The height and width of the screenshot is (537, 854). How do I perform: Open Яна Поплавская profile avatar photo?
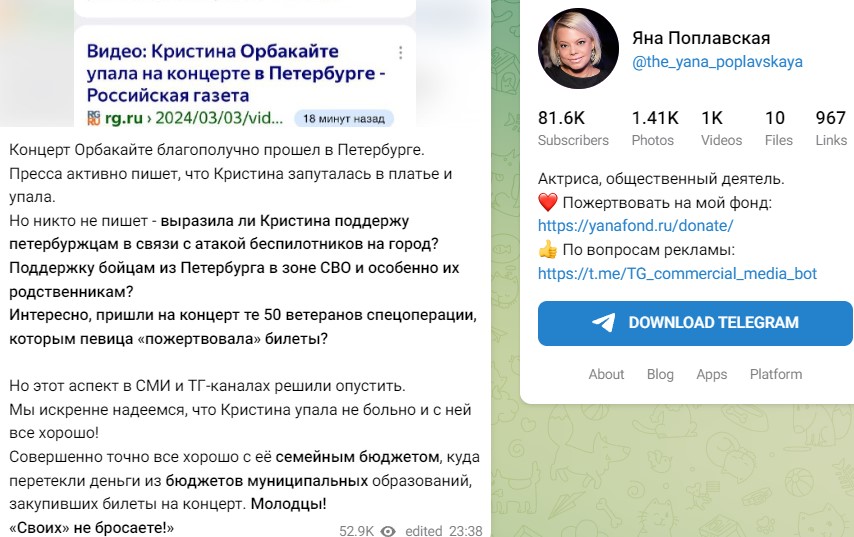click(x=578, y=48)
